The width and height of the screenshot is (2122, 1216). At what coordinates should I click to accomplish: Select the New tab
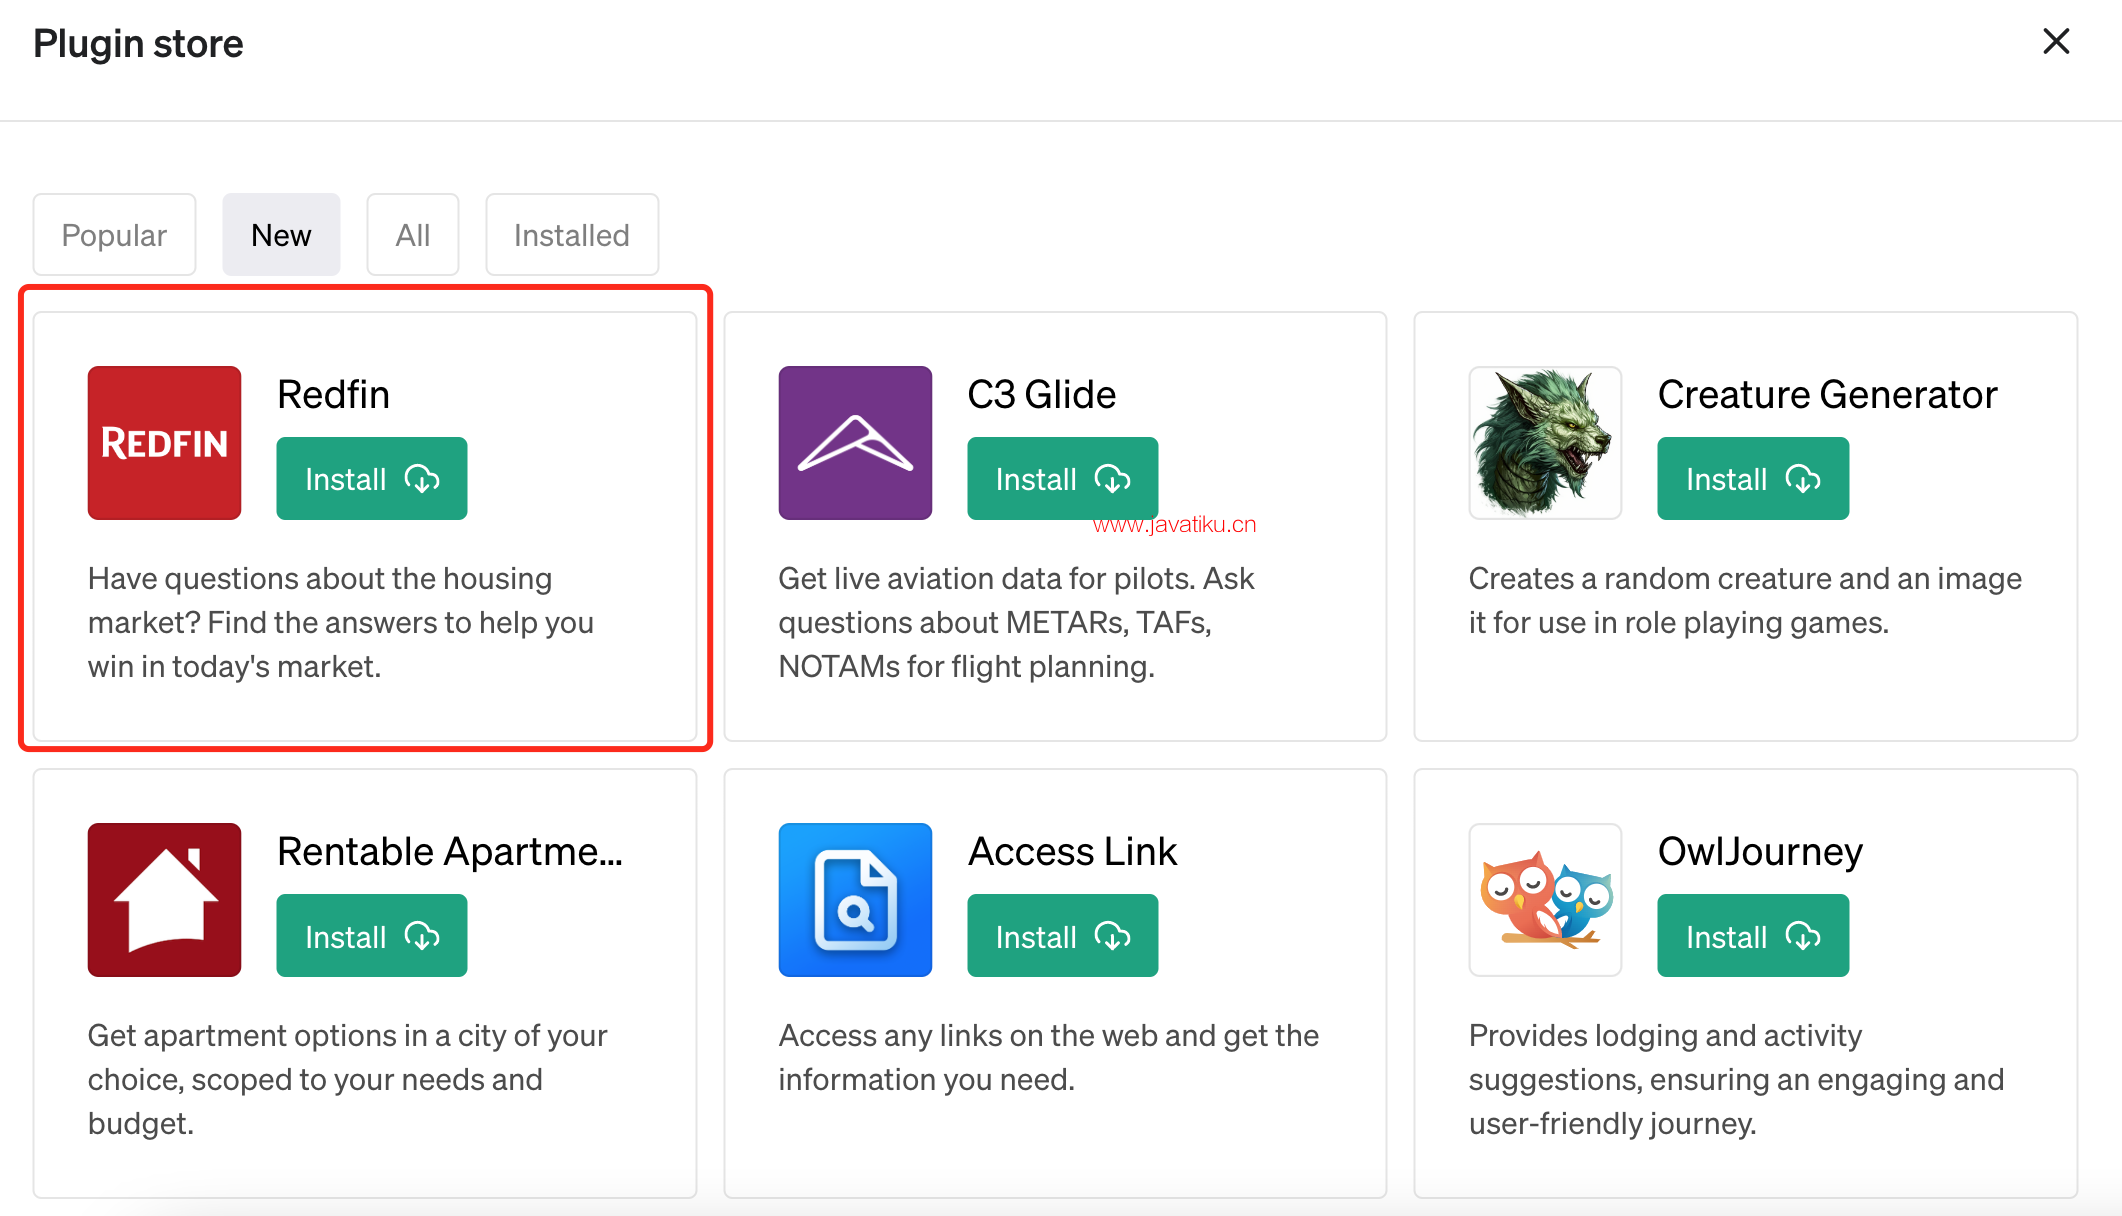(x=281, y=234)
